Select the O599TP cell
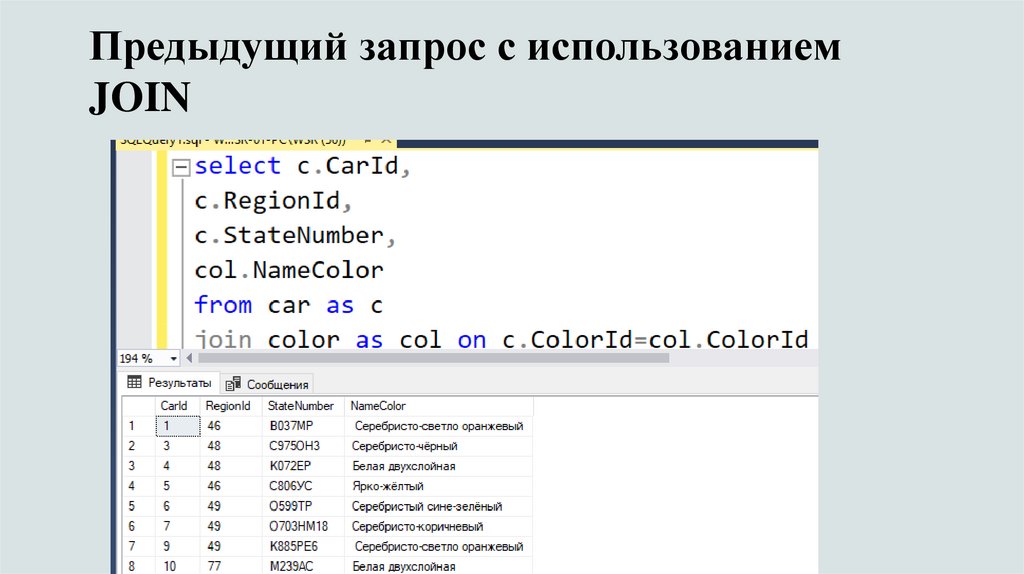 pyautogui.click(x=303, y=506)
